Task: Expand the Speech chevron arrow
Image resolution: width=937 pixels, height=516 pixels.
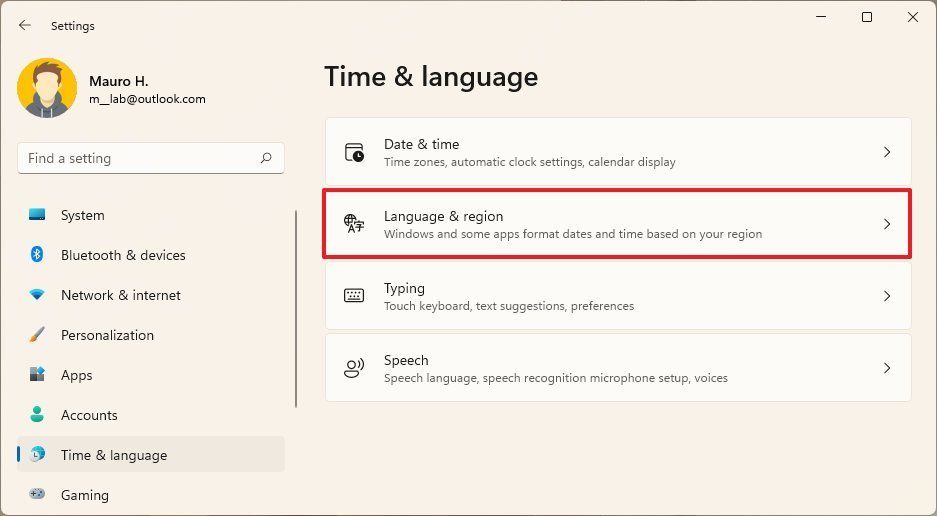Action: [887, 368]
